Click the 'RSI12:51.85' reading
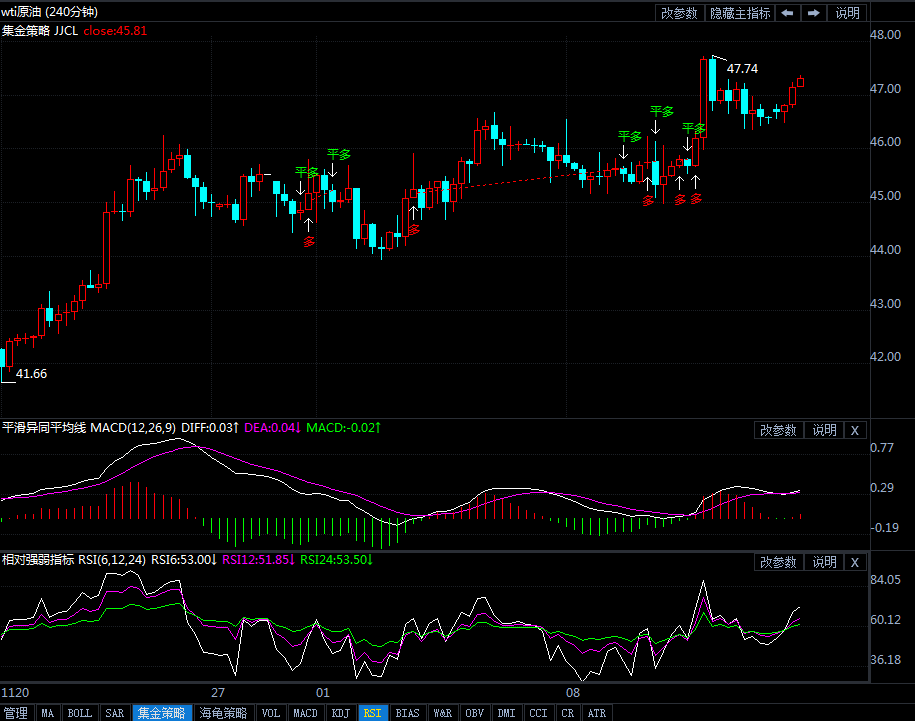This screenshot has width=915, height=721. click(259, 560)
